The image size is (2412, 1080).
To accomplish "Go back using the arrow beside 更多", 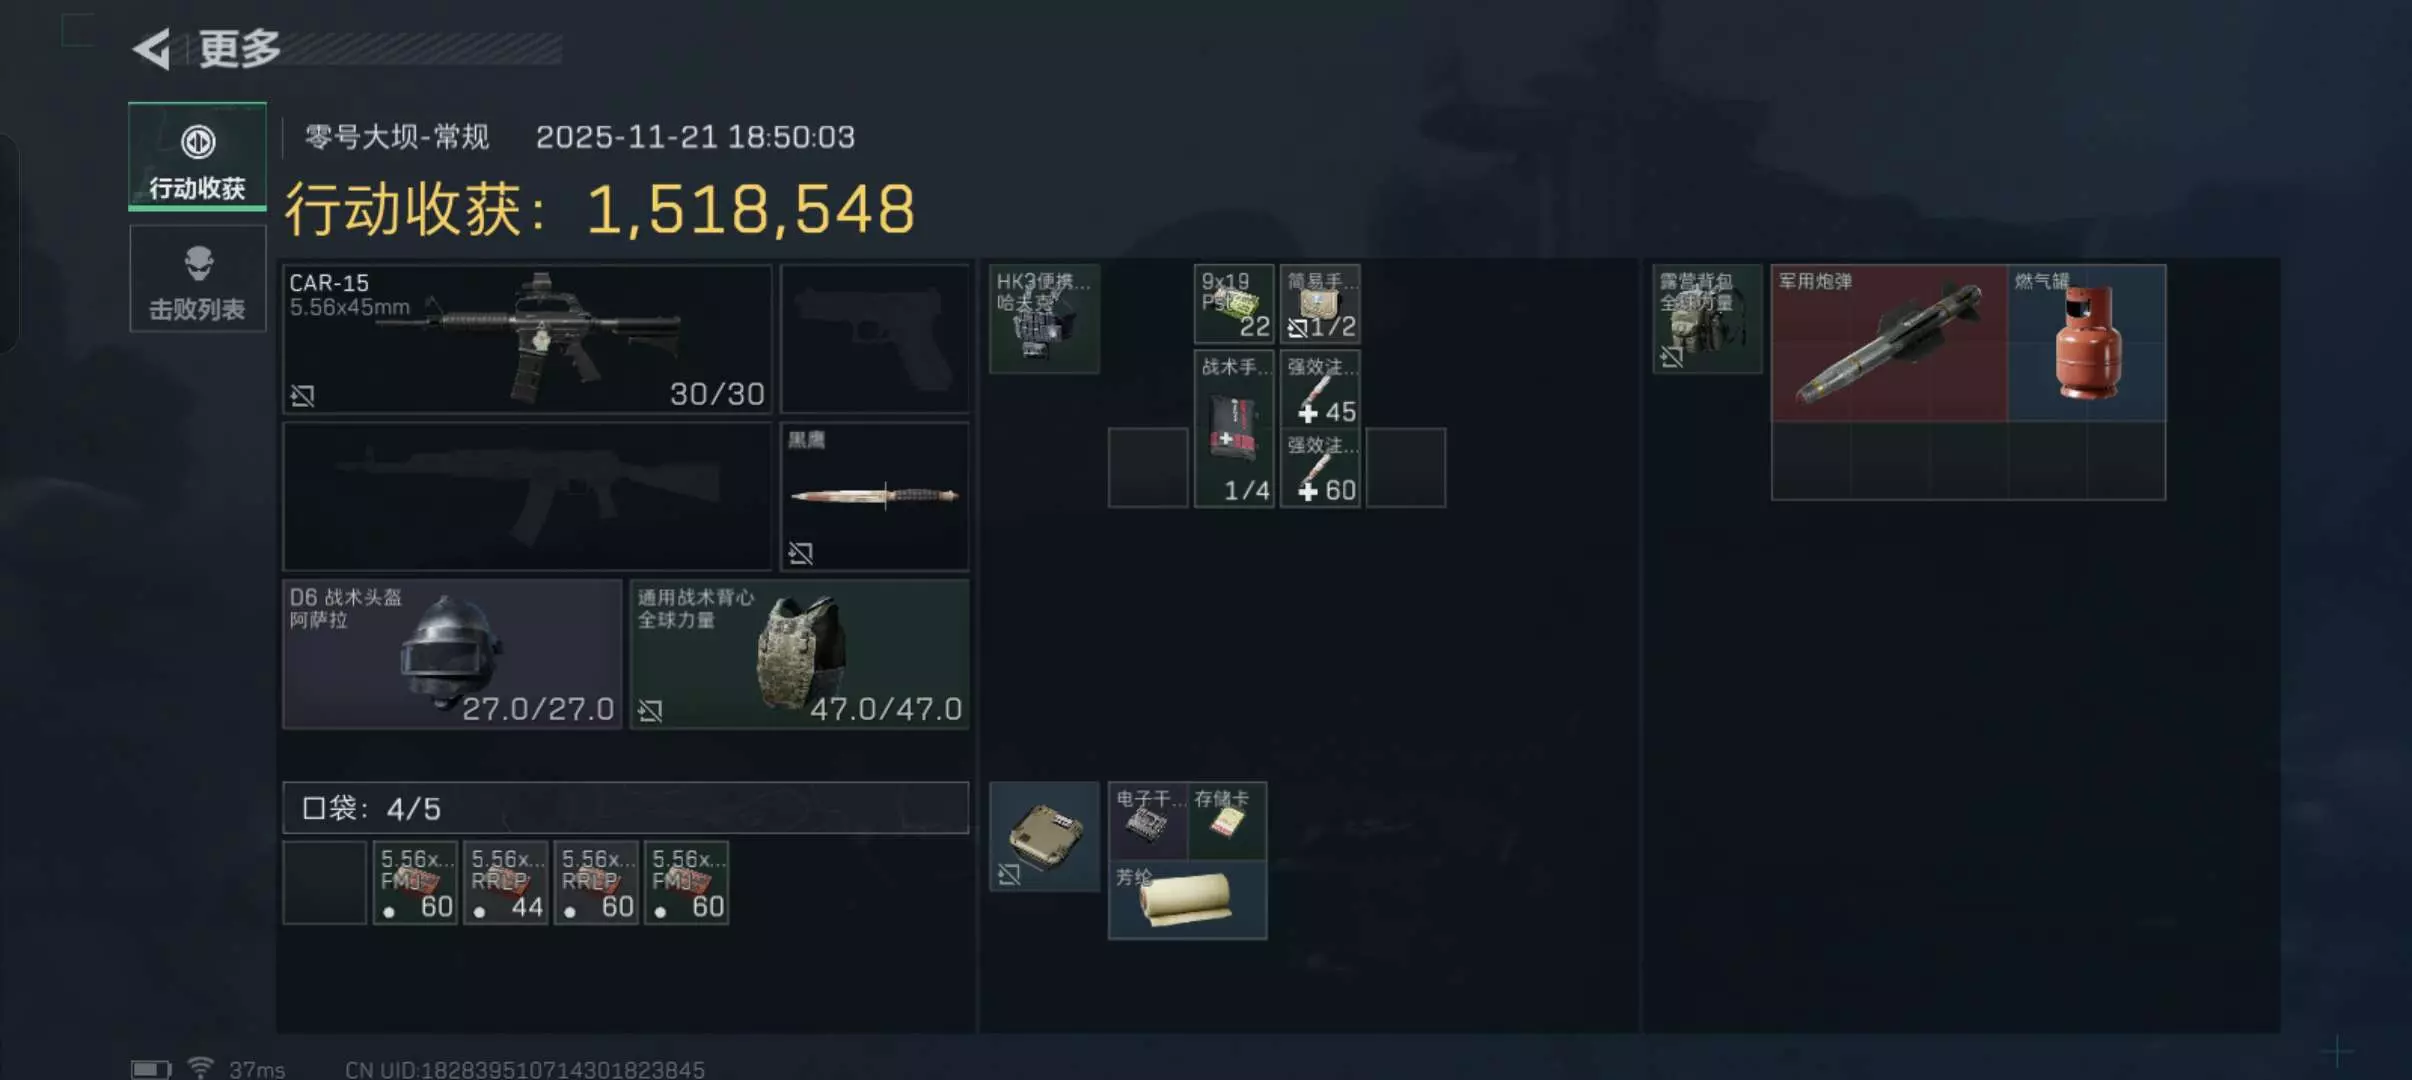I will click(152, 48).
